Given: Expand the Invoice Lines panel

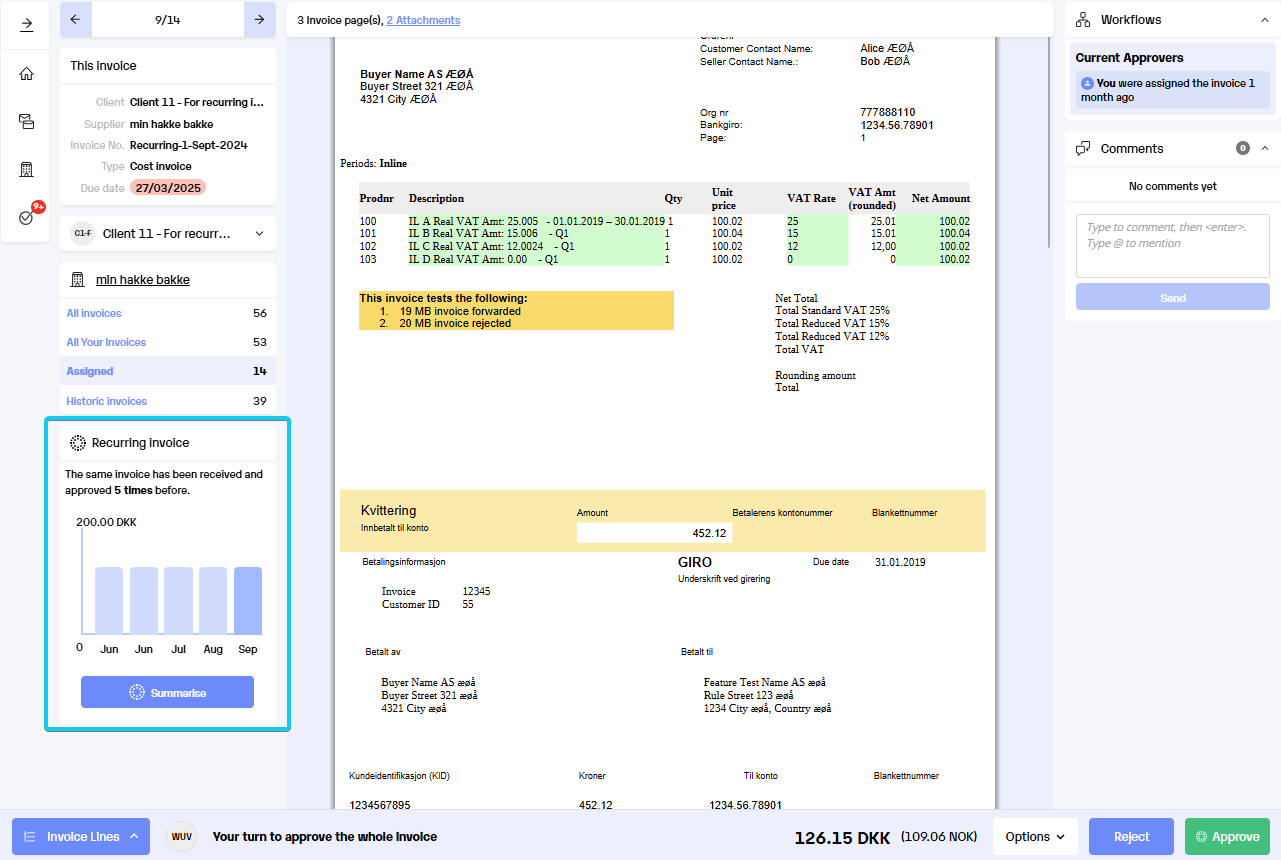Looking at the screenshot, I should click(81, 837).
